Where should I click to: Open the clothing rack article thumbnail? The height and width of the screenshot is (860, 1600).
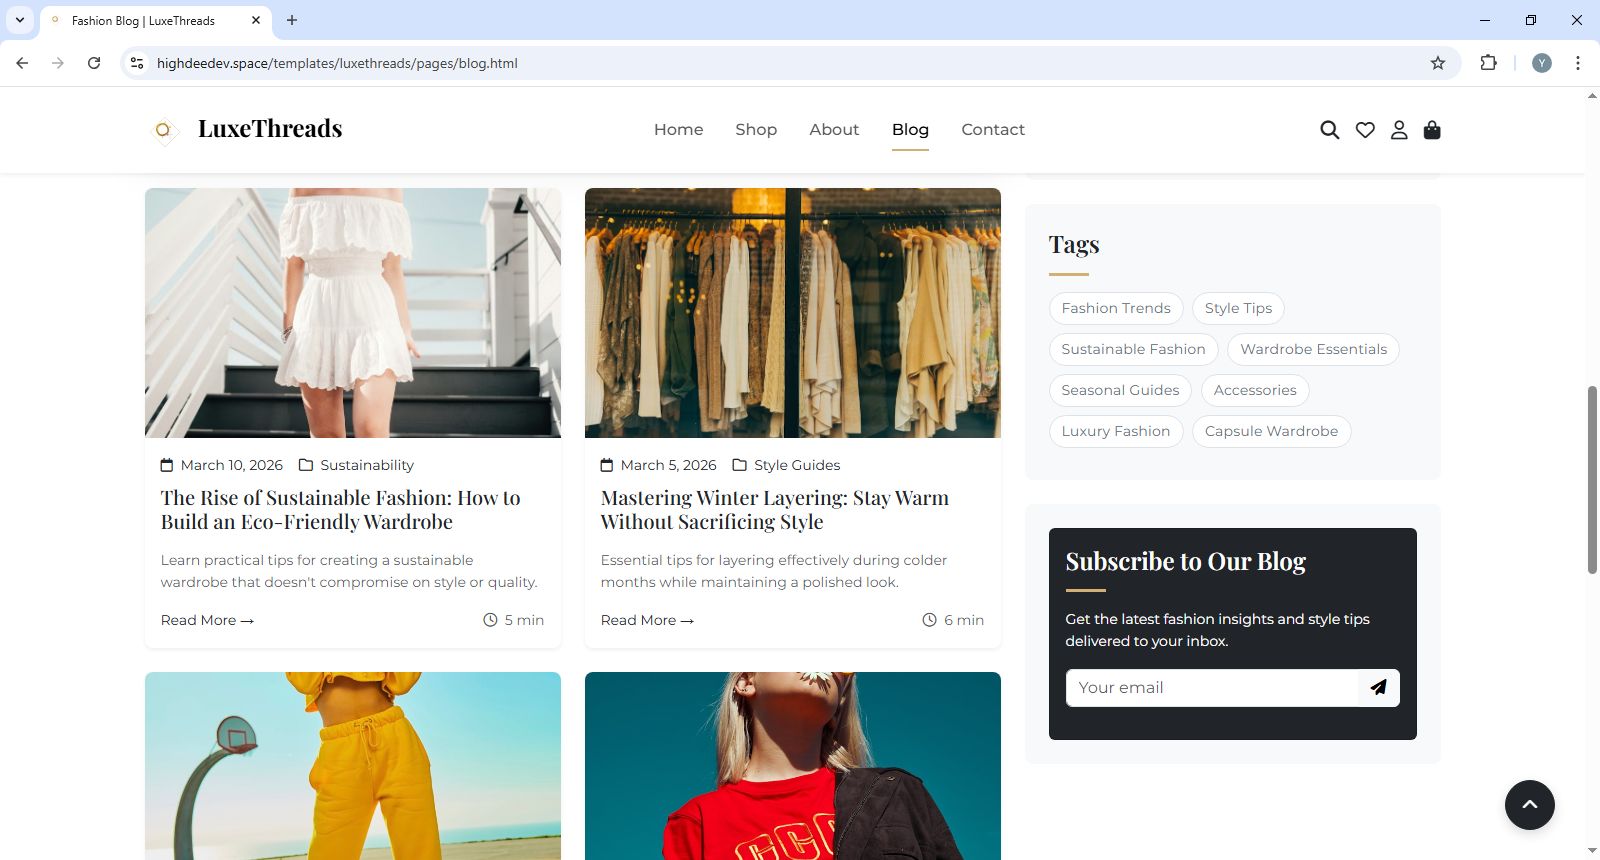tap(793, 313)
